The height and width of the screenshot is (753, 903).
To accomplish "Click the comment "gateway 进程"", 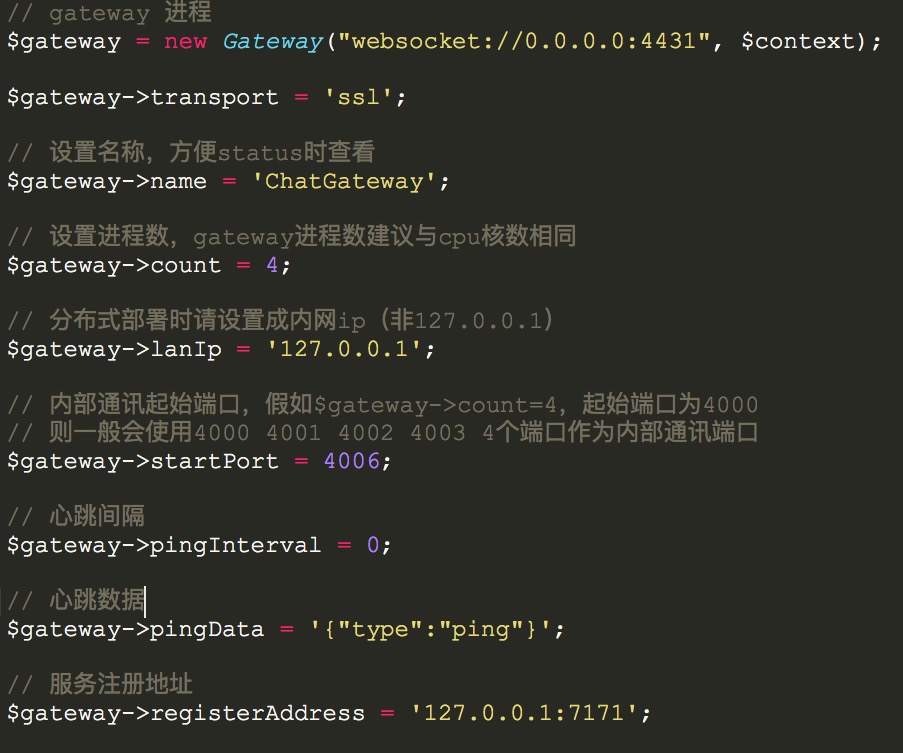I will click(109, 13).
